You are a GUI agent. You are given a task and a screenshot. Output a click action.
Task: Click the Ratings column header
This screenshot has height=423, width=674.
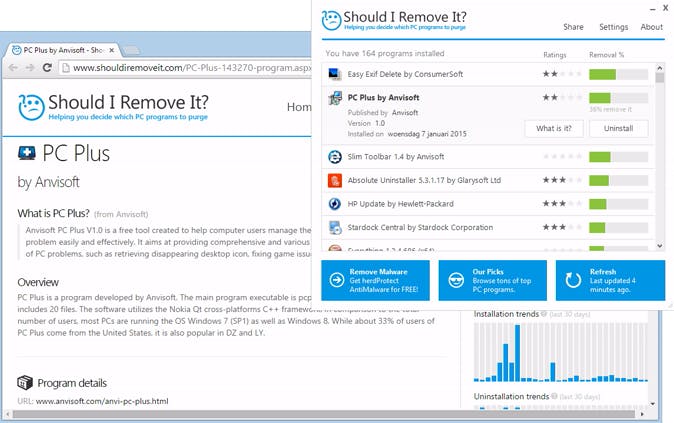[555, 55]
